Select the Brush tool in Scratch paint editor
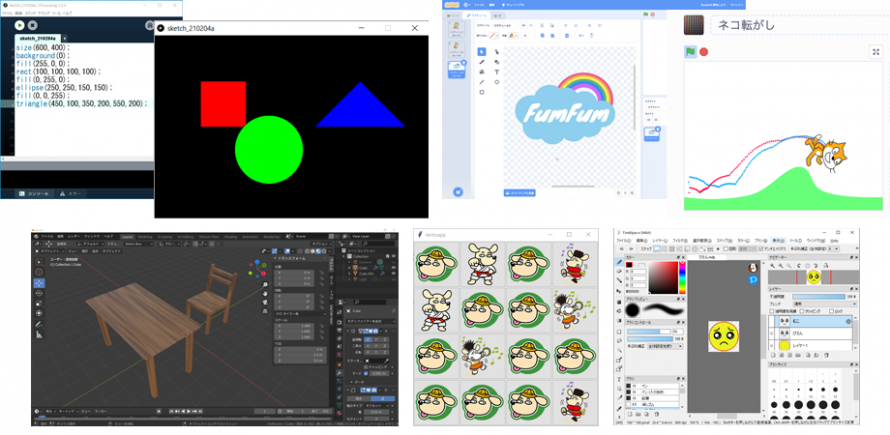The height and width of the screenshot is (435, 890). 482,62
